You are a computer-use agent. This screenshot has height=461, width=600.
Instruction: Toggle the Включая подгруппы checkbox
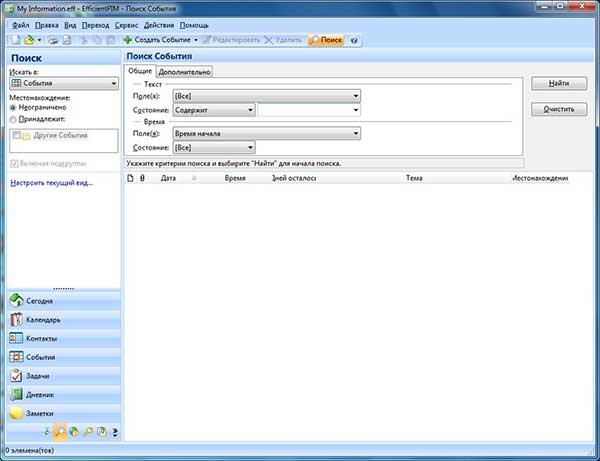point(14,164)
